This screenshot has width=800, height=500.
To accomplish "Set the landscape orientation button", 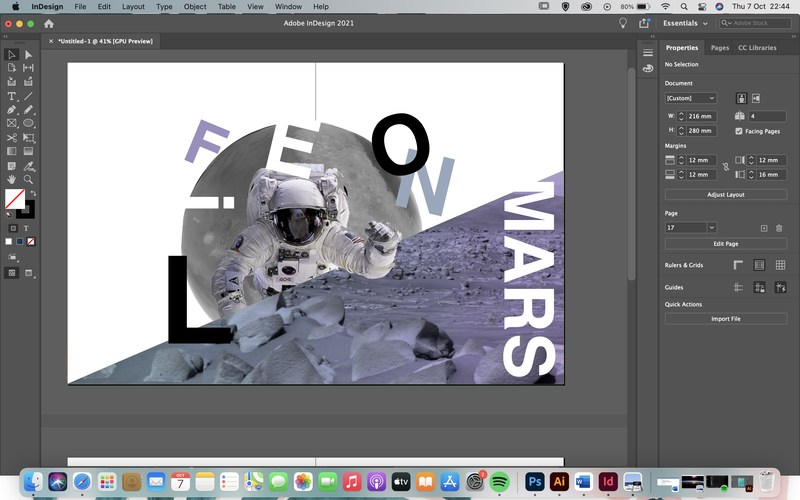I will (756, 98).
